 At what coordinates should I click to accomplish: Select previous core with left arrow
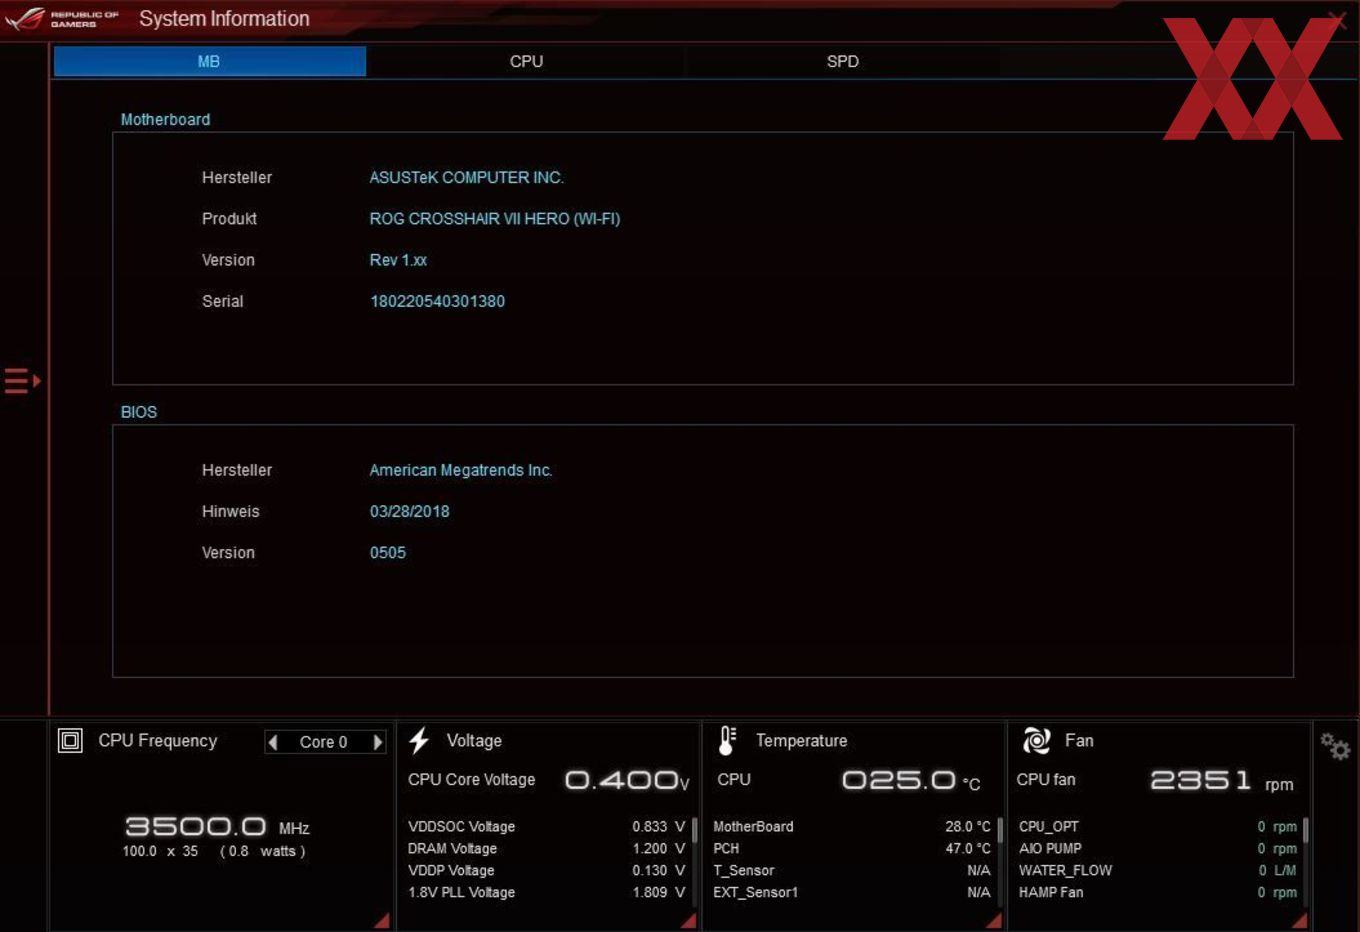[x=273, y=742]
